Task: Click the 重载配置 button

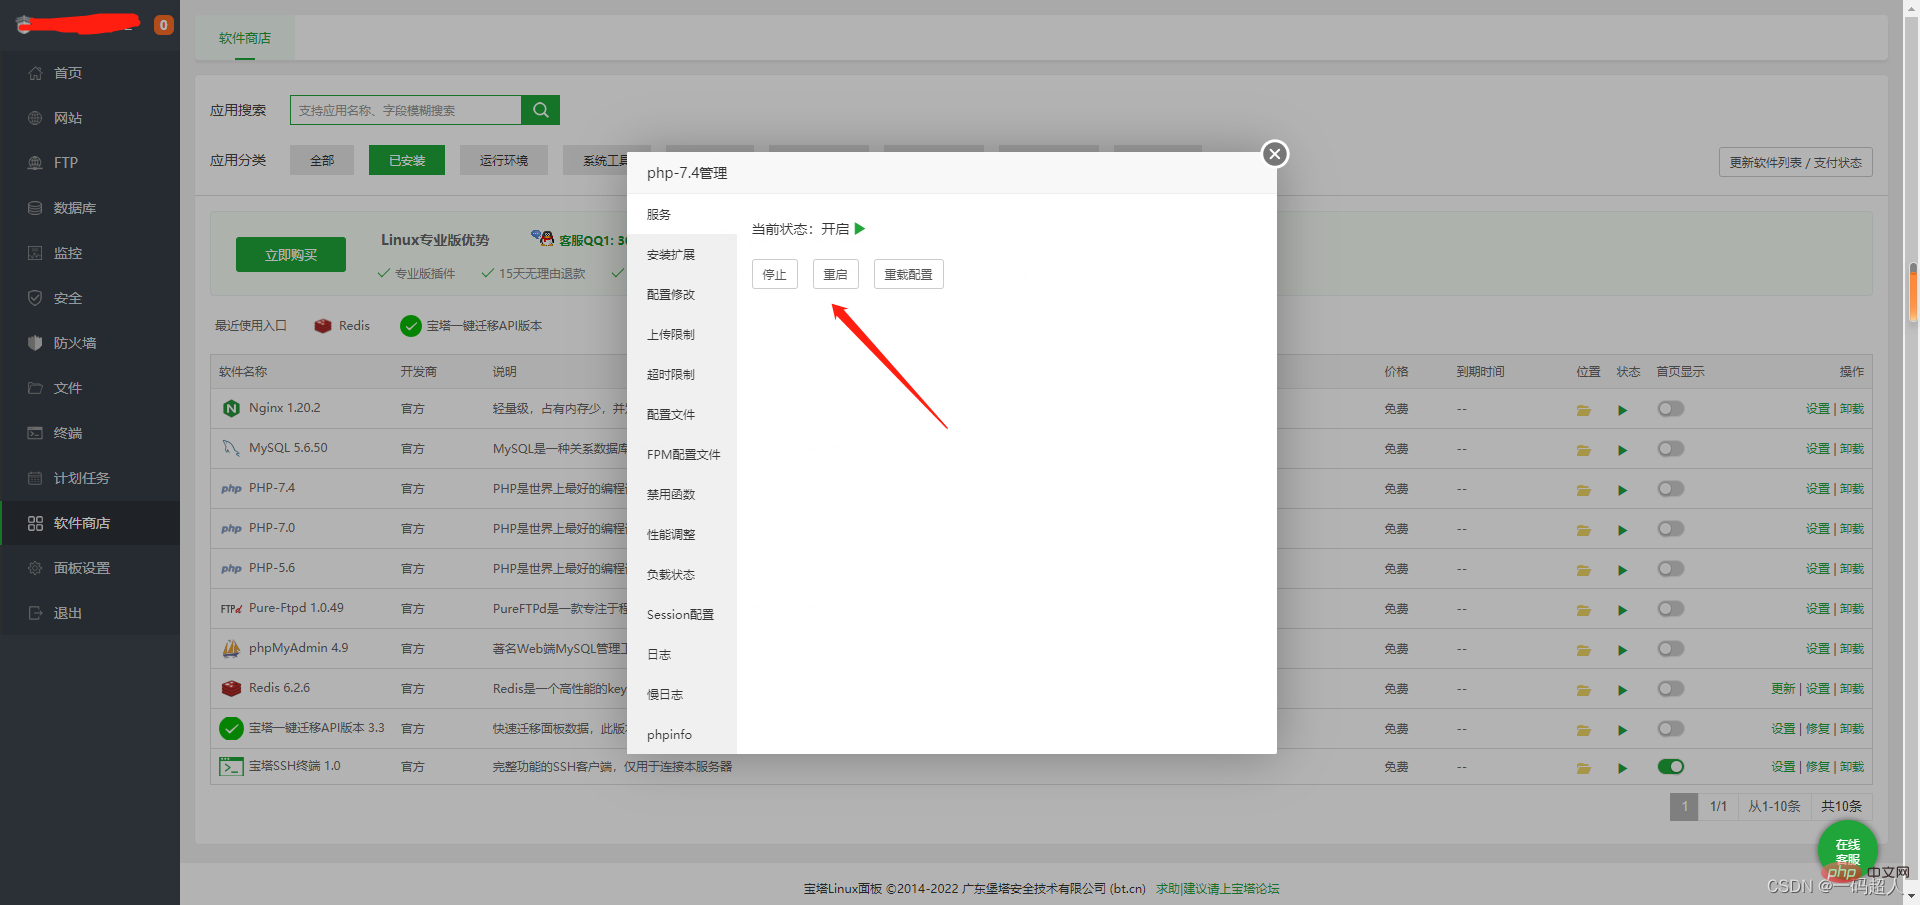Action: 909,274
